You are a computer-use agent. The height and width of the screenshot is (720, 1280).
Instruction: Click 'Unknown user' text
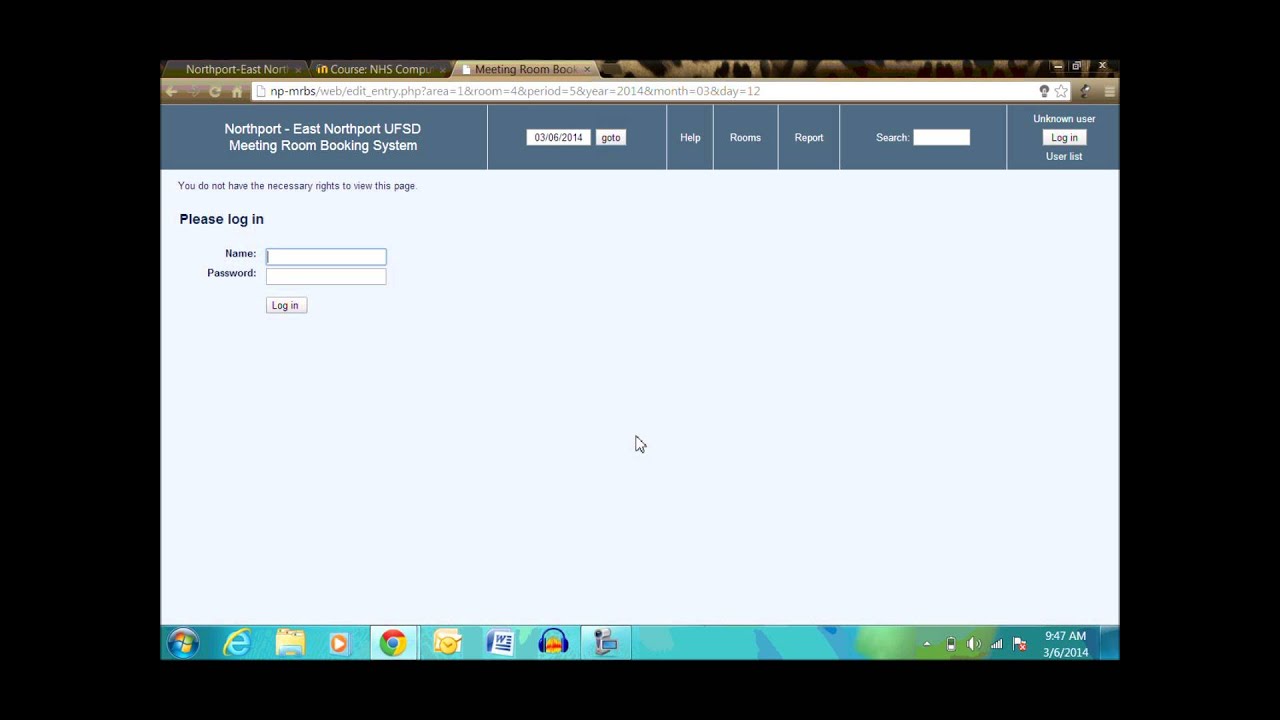coord(1064,119)
